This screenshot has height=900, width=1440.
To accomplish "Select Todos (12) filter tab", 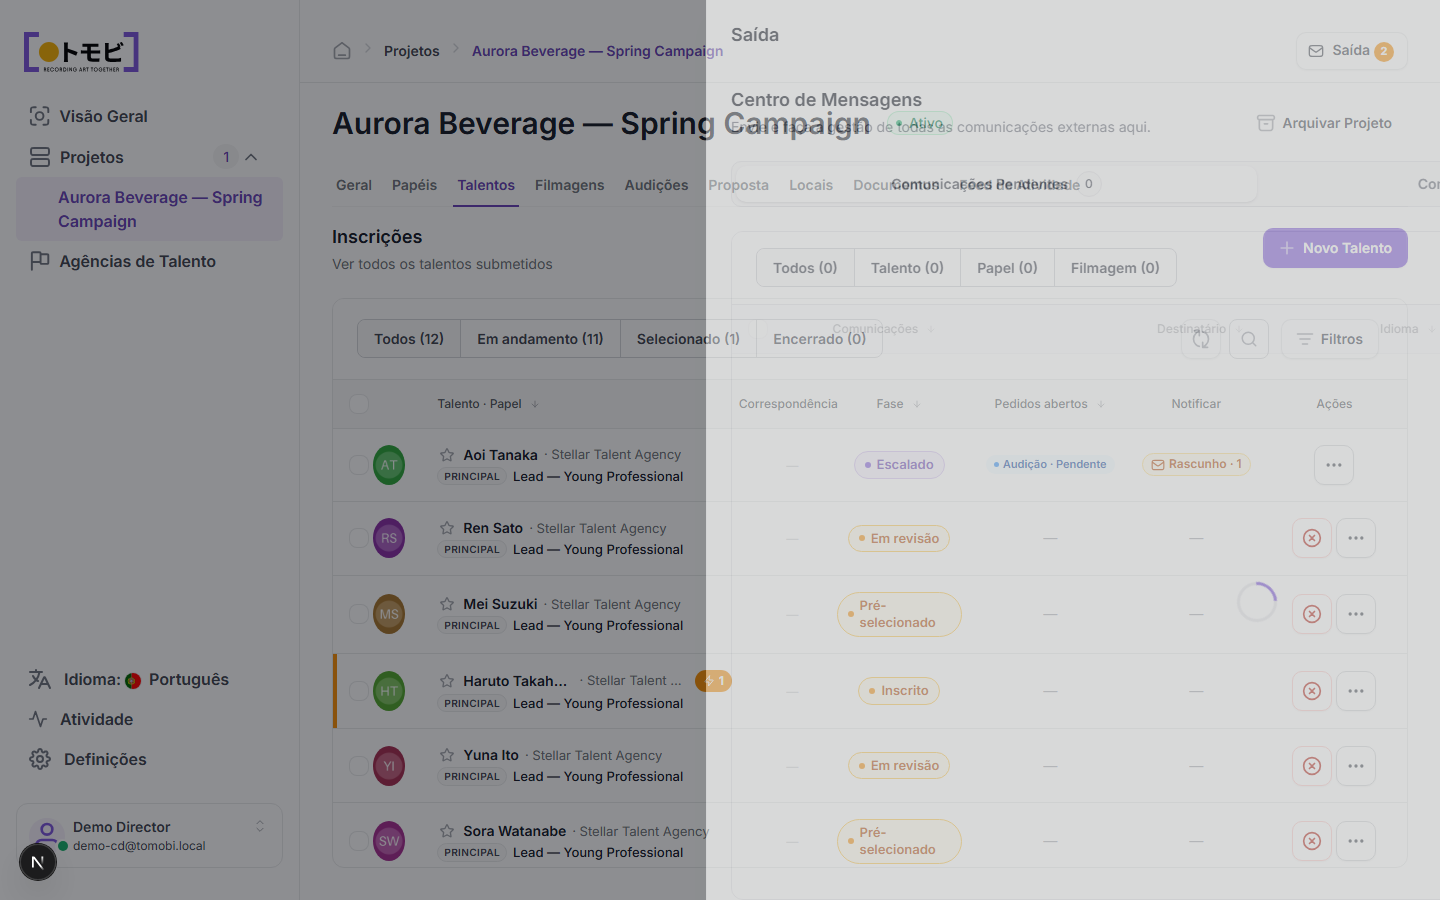I will [409, 339].
